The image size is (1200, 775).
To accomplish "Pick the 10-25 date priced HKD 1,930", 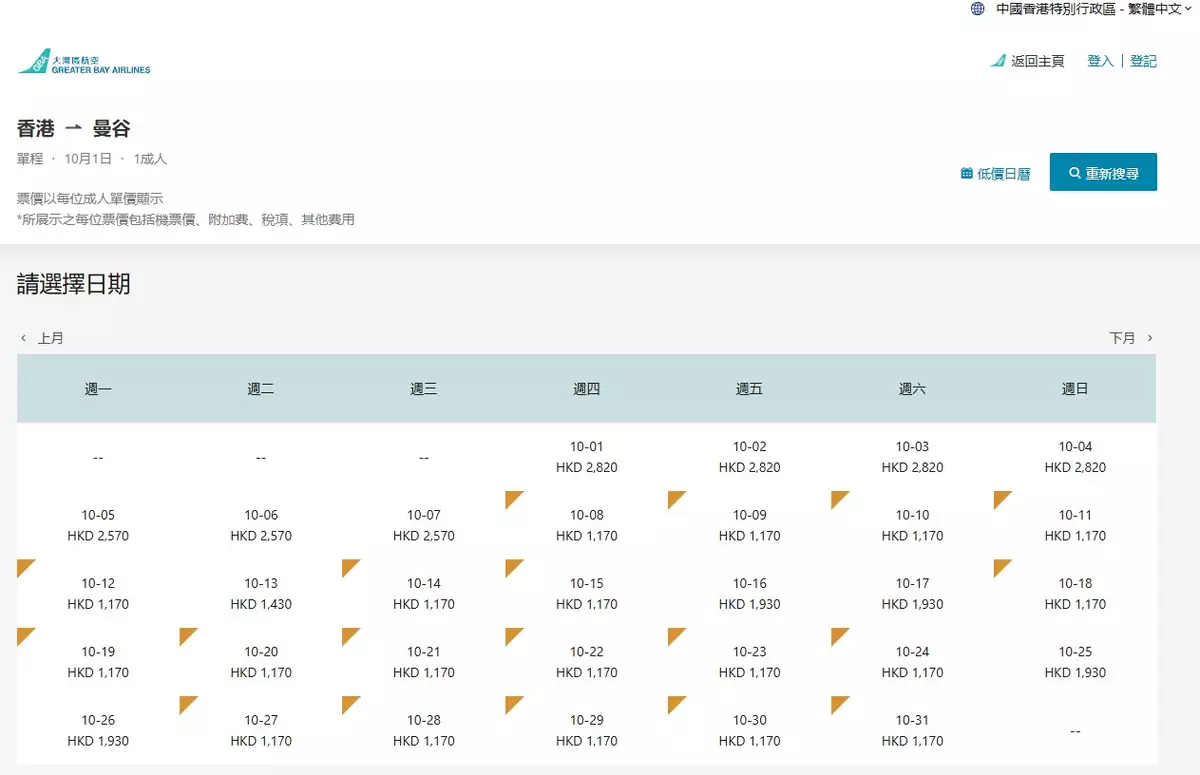I will [x=1075, y=662].
